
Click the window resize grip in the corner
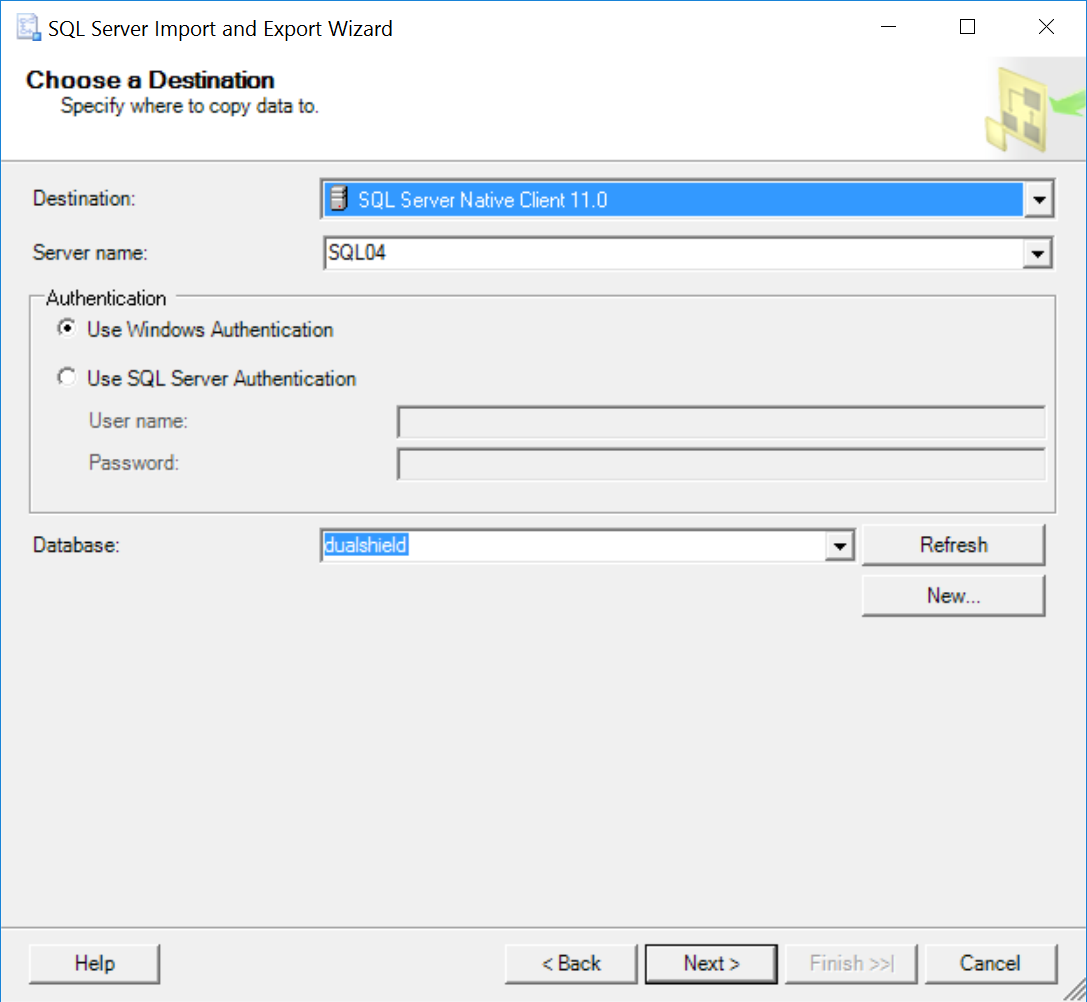[x=1075, y=990]
